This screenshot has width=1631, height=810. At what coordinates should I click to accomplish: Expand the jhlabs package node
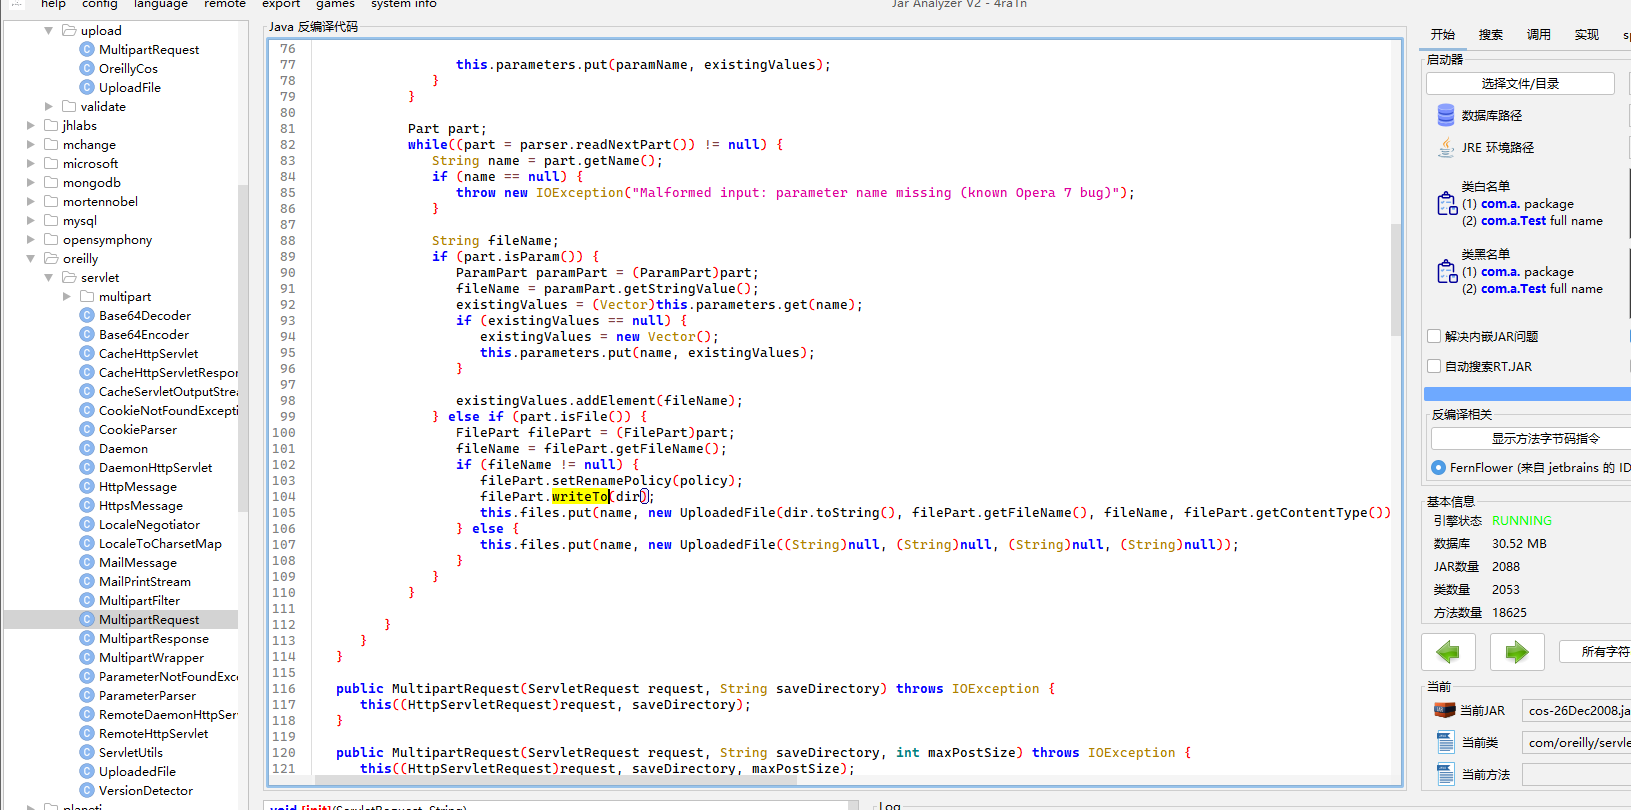[30, 125]
